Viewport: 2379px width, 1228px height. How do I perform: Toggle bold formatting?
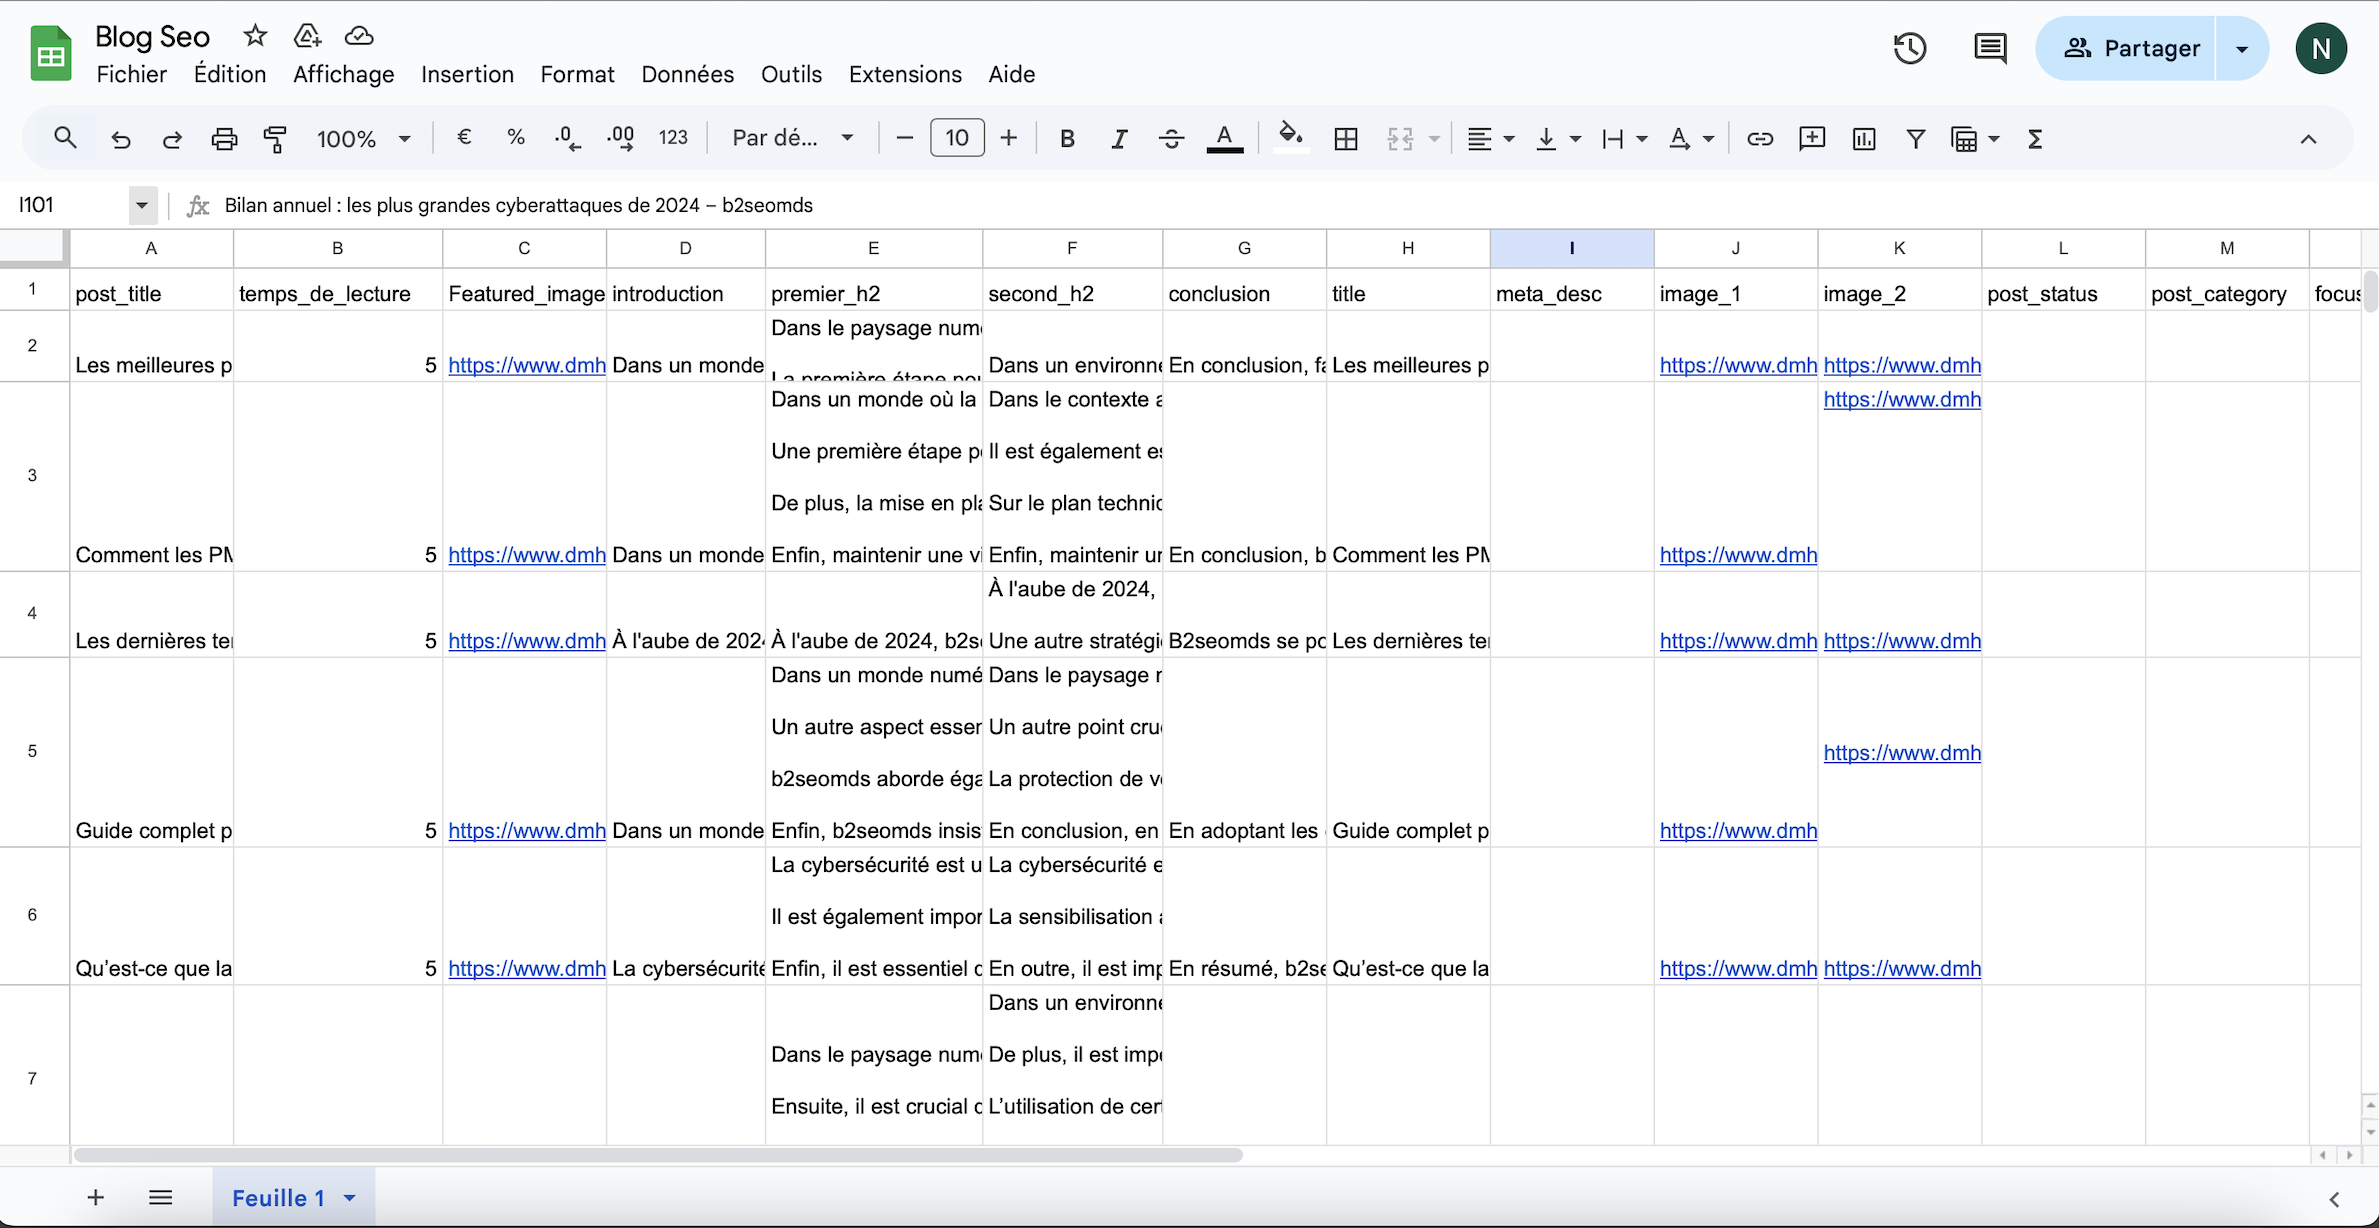1067,139
